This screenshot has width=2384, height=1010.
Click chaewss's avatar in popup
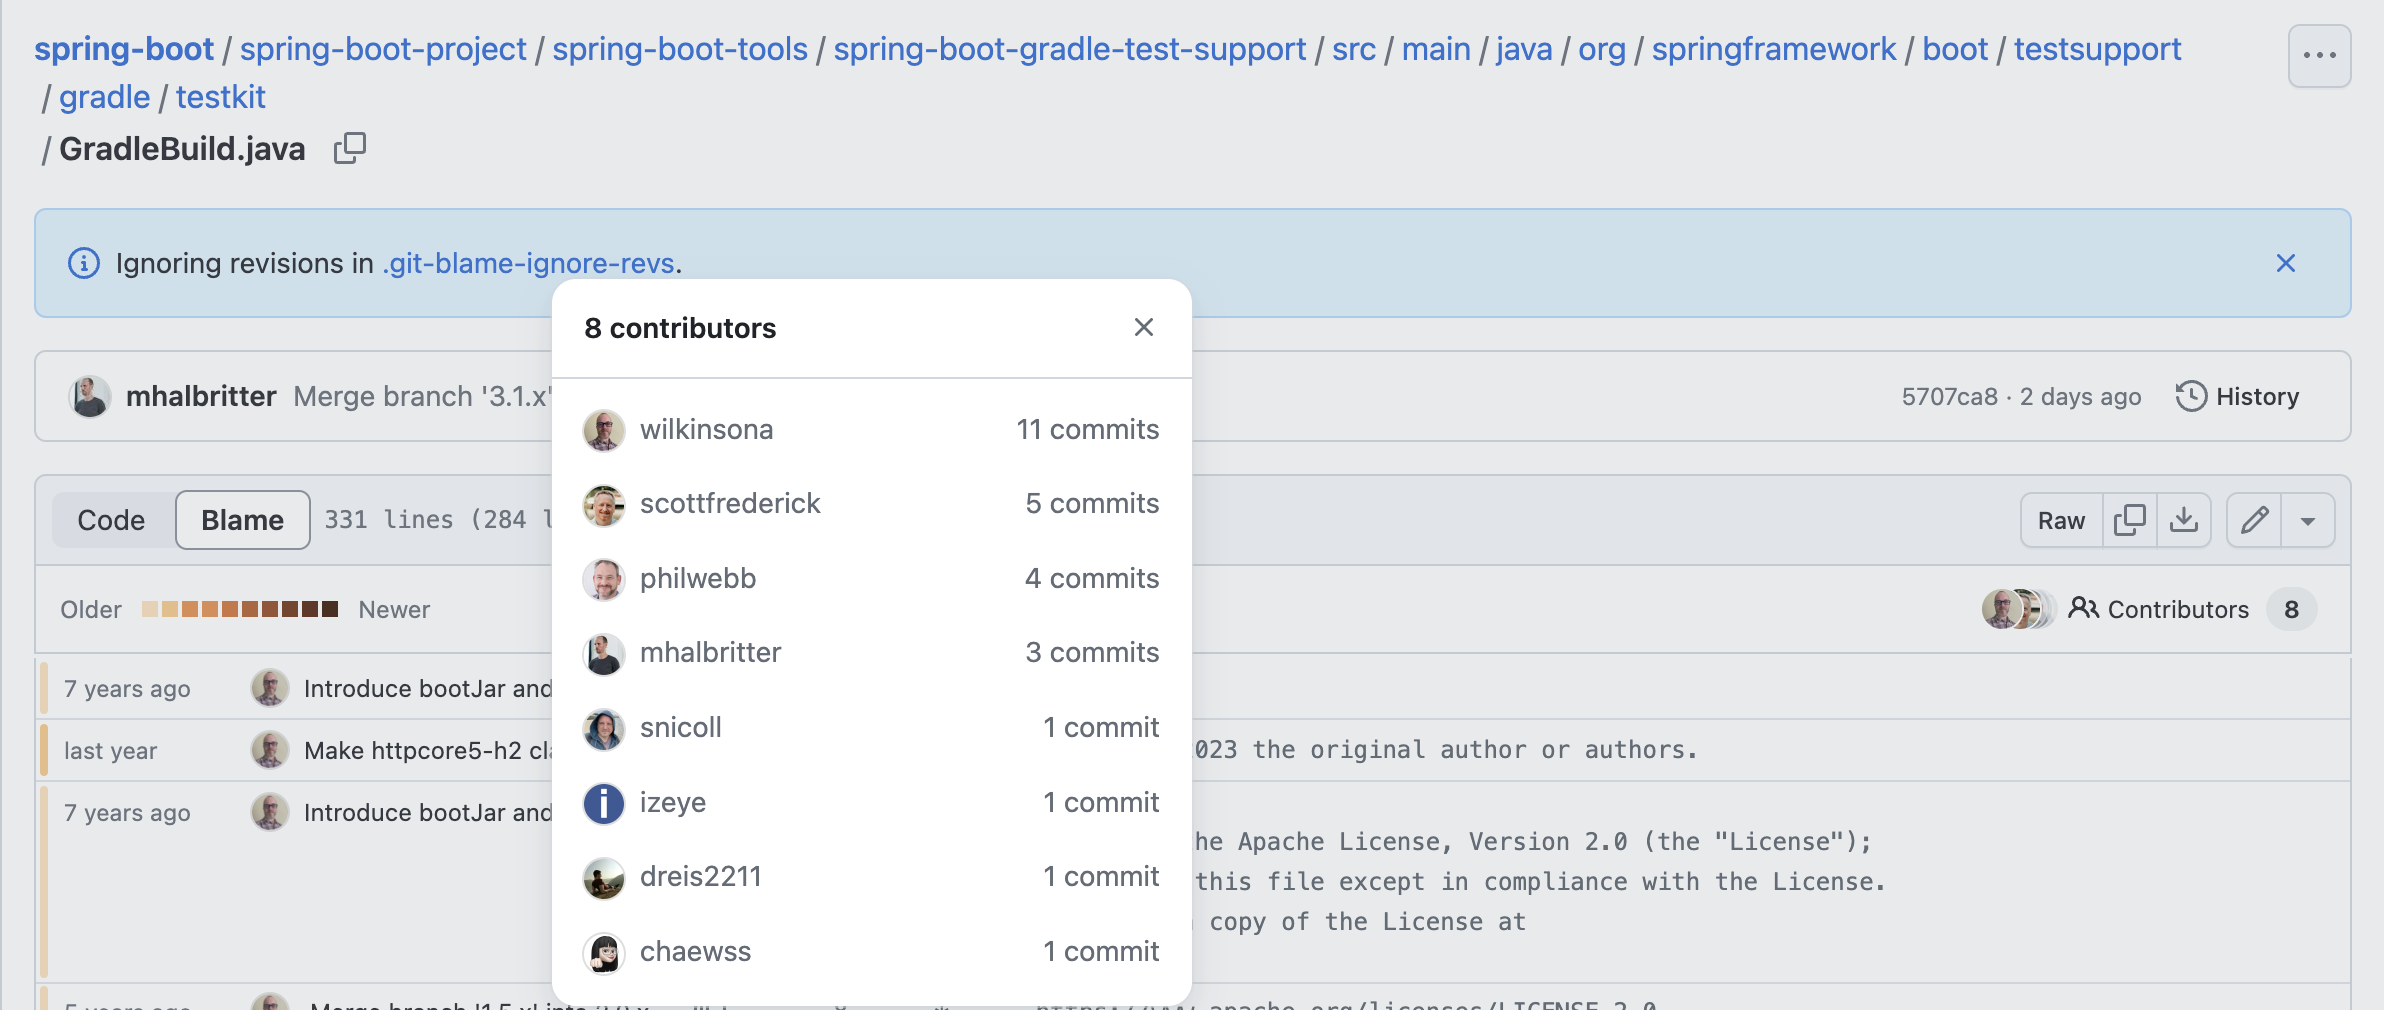[604, 953]
